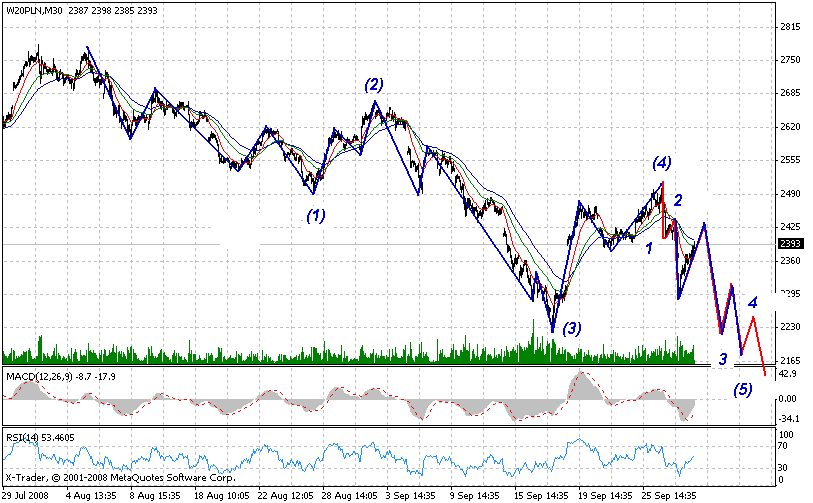
Task: Select the minor wave 2 label
Action: click(x=677, y=201)
